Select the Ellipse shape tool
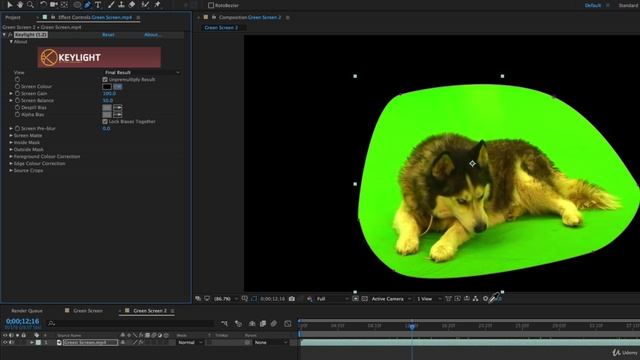 coord(77,4)
